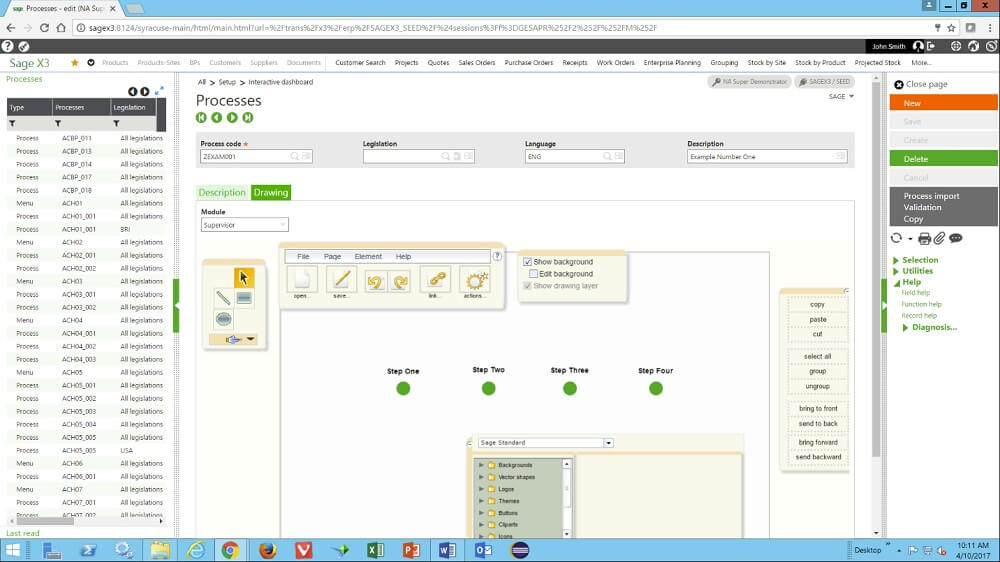
Task: Click the Description input field
Action: (760, 157)
